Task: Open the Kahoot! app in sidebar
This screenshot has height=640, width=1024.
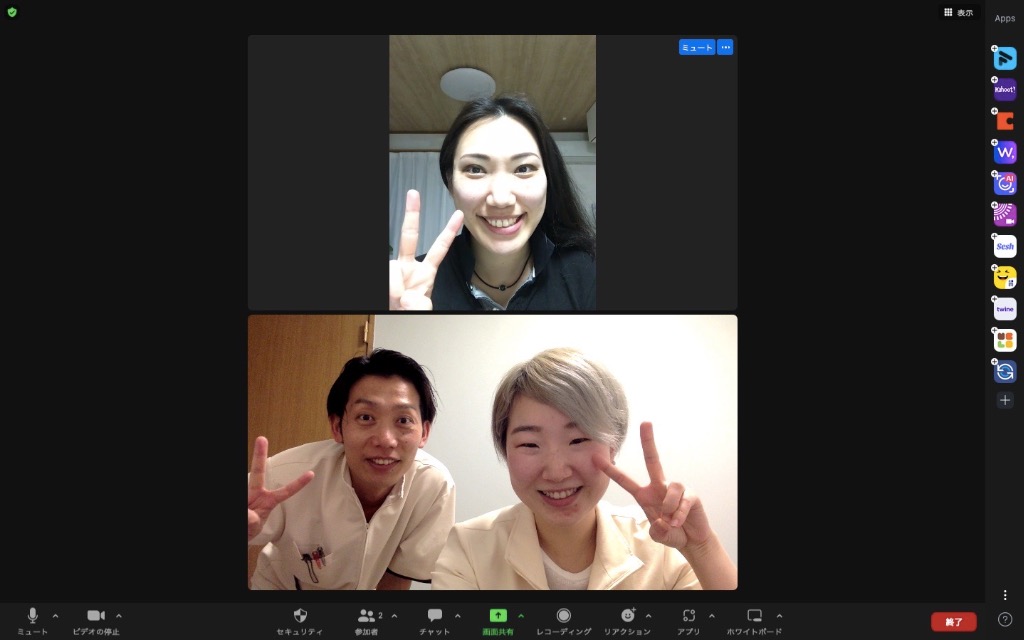Action: point(1005,90)
